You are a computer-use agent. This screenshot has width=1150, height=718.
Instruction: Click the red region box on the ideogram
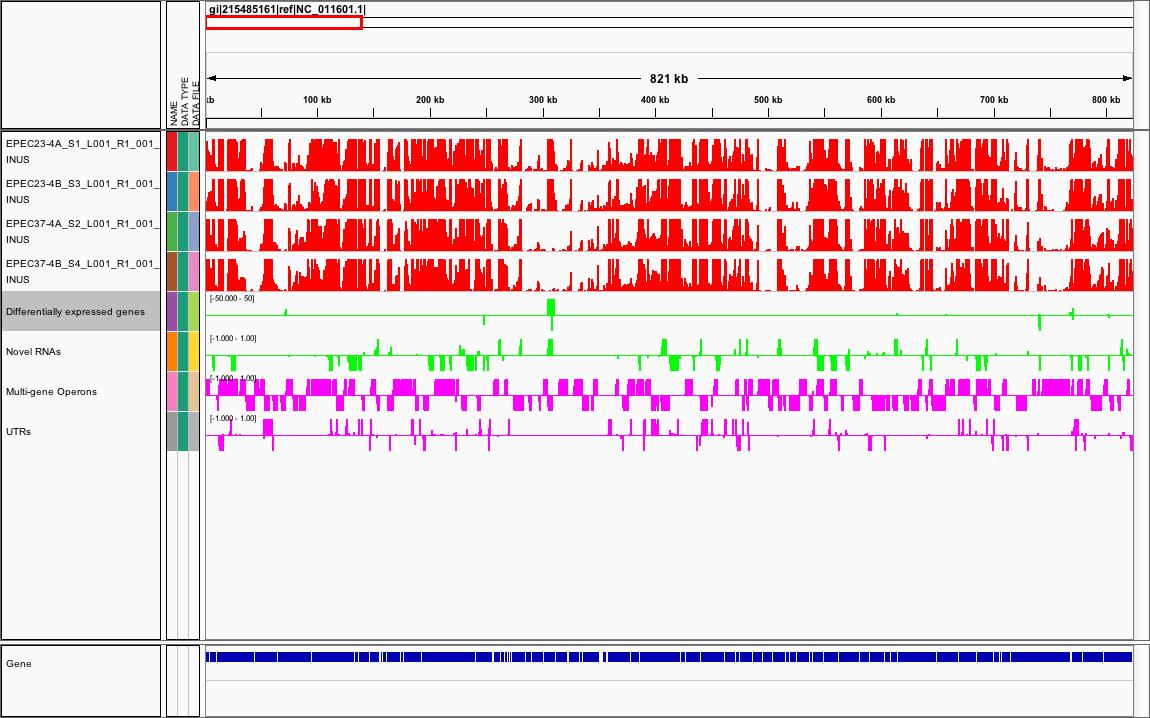[284, 23]
